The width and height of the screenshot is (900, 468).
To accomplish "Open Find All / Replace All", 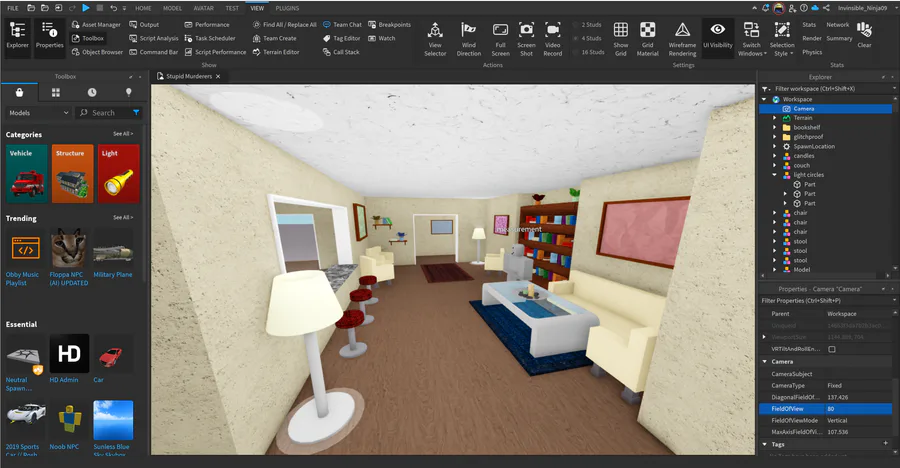I will (284, 25).
